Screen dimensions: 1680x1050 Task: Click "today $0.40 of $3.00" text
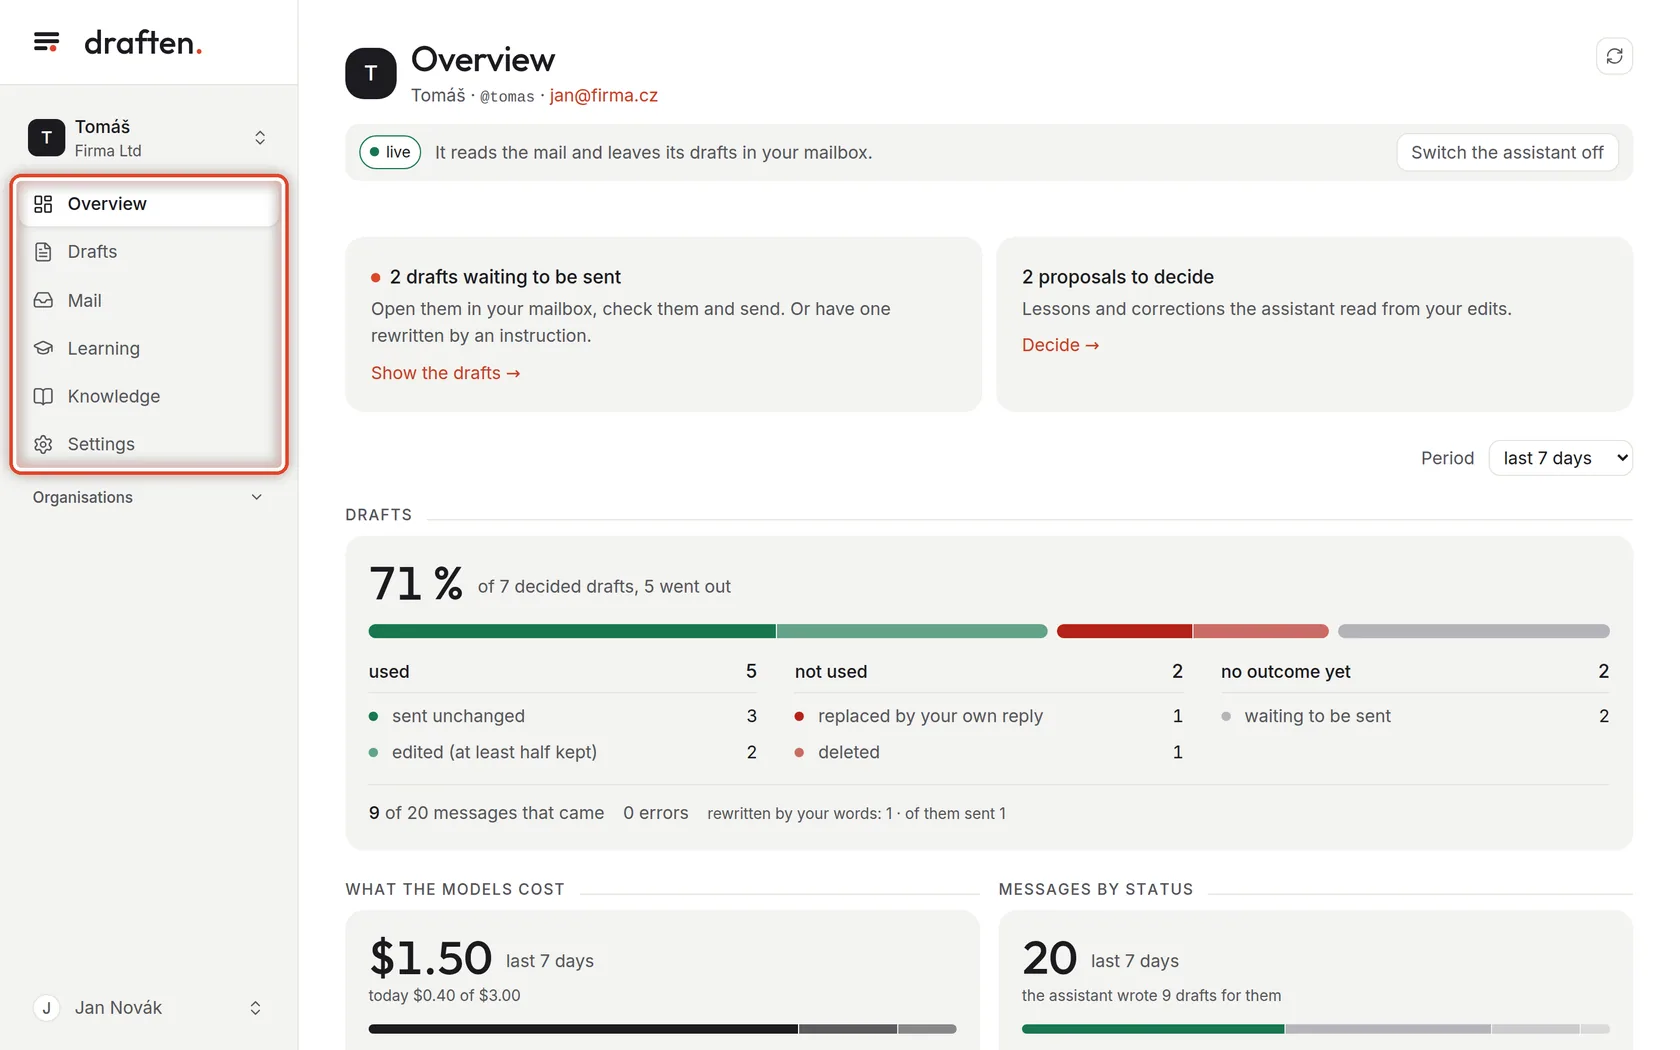[445, 996]
